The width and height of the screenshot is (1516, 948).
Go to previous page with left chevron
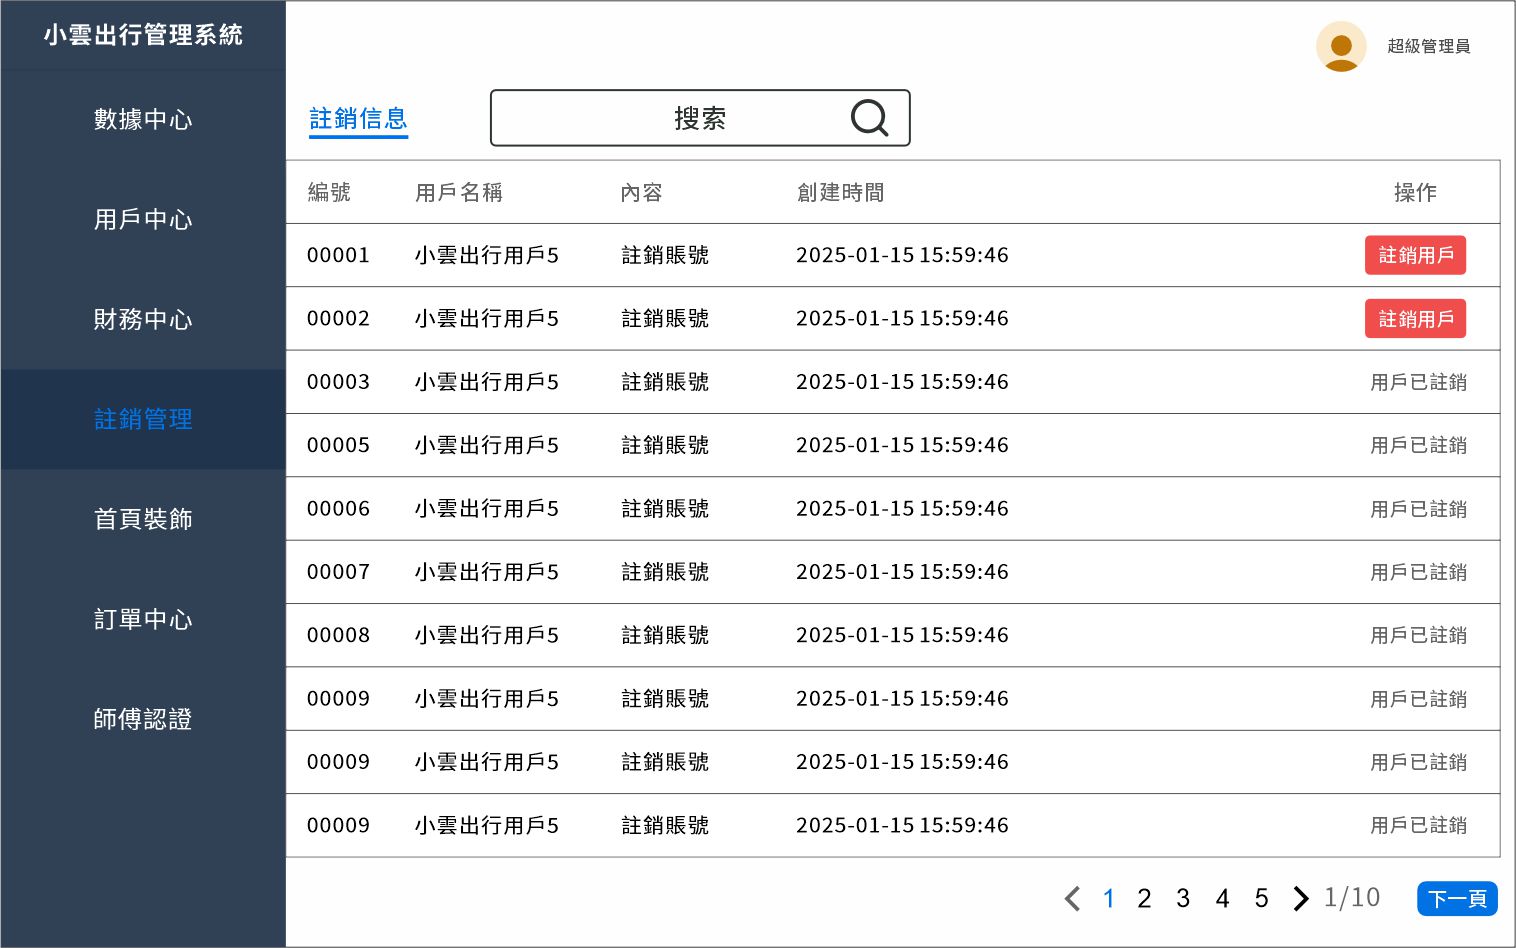coord(1072,898)
